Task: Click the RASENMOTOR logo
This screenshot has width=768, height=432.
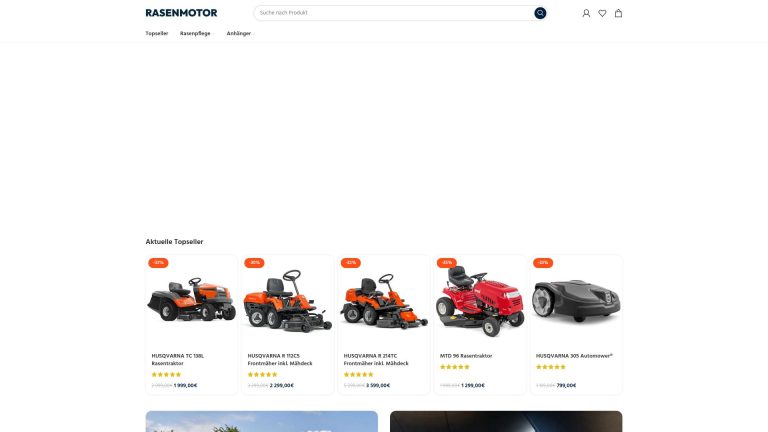Action: 181,13
